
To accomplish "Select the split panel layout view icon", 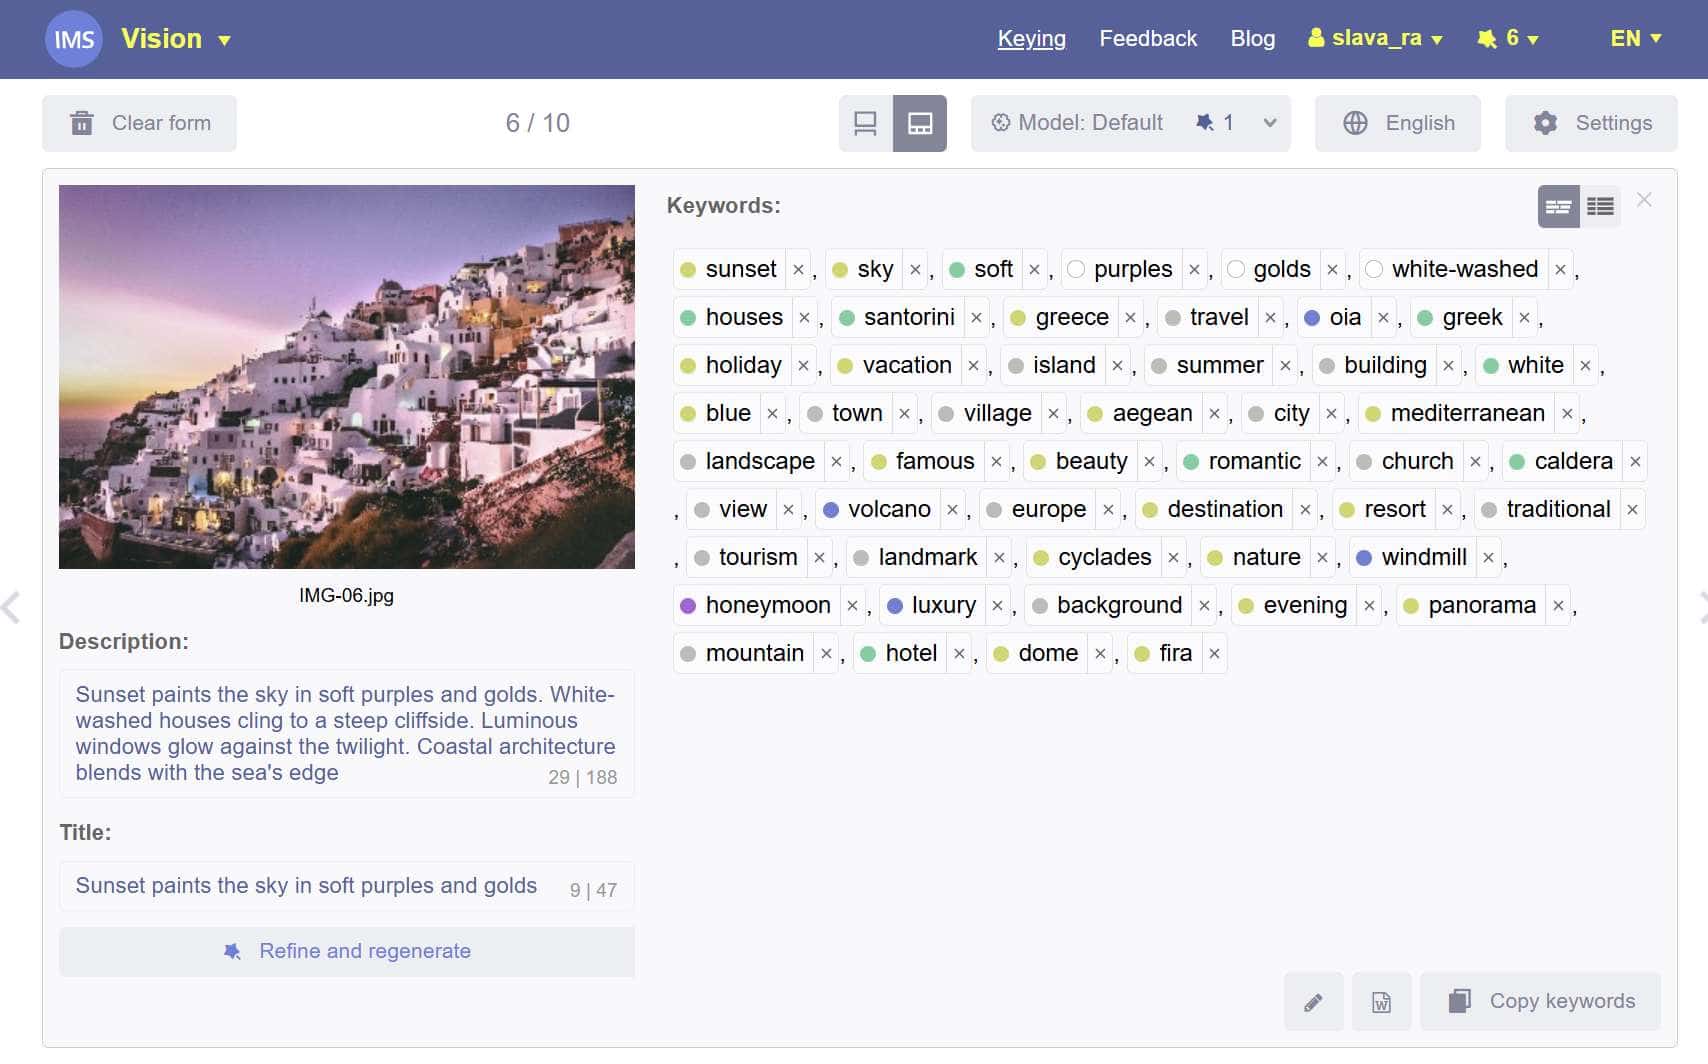I will pos(920,123).
